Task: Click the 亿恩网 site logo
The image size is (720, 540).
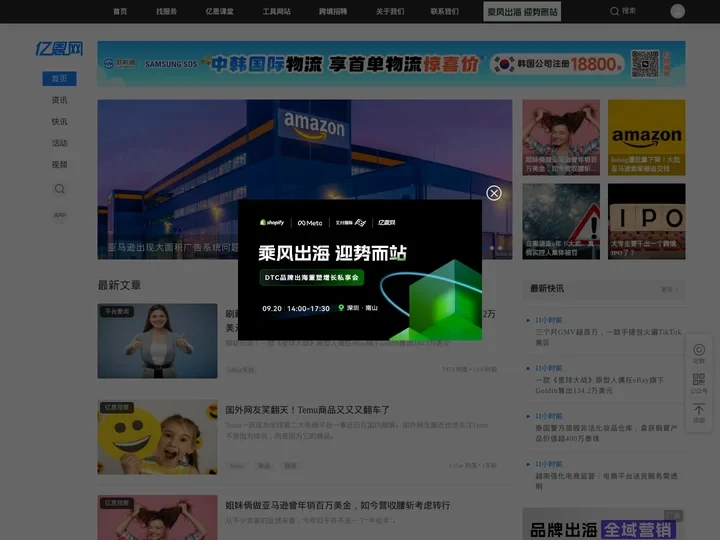Action: pyautogui.click(x=59, y=48)
